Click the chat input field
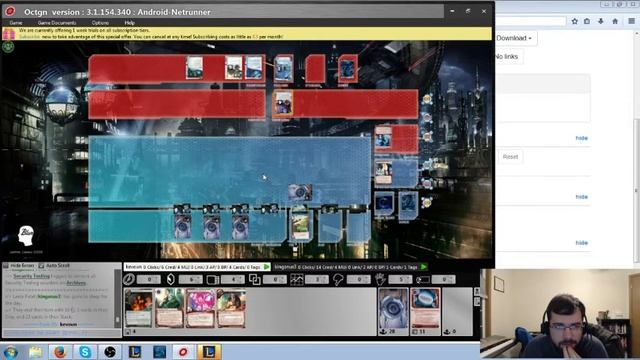The image size is (640, 360). tap(61, 333)
